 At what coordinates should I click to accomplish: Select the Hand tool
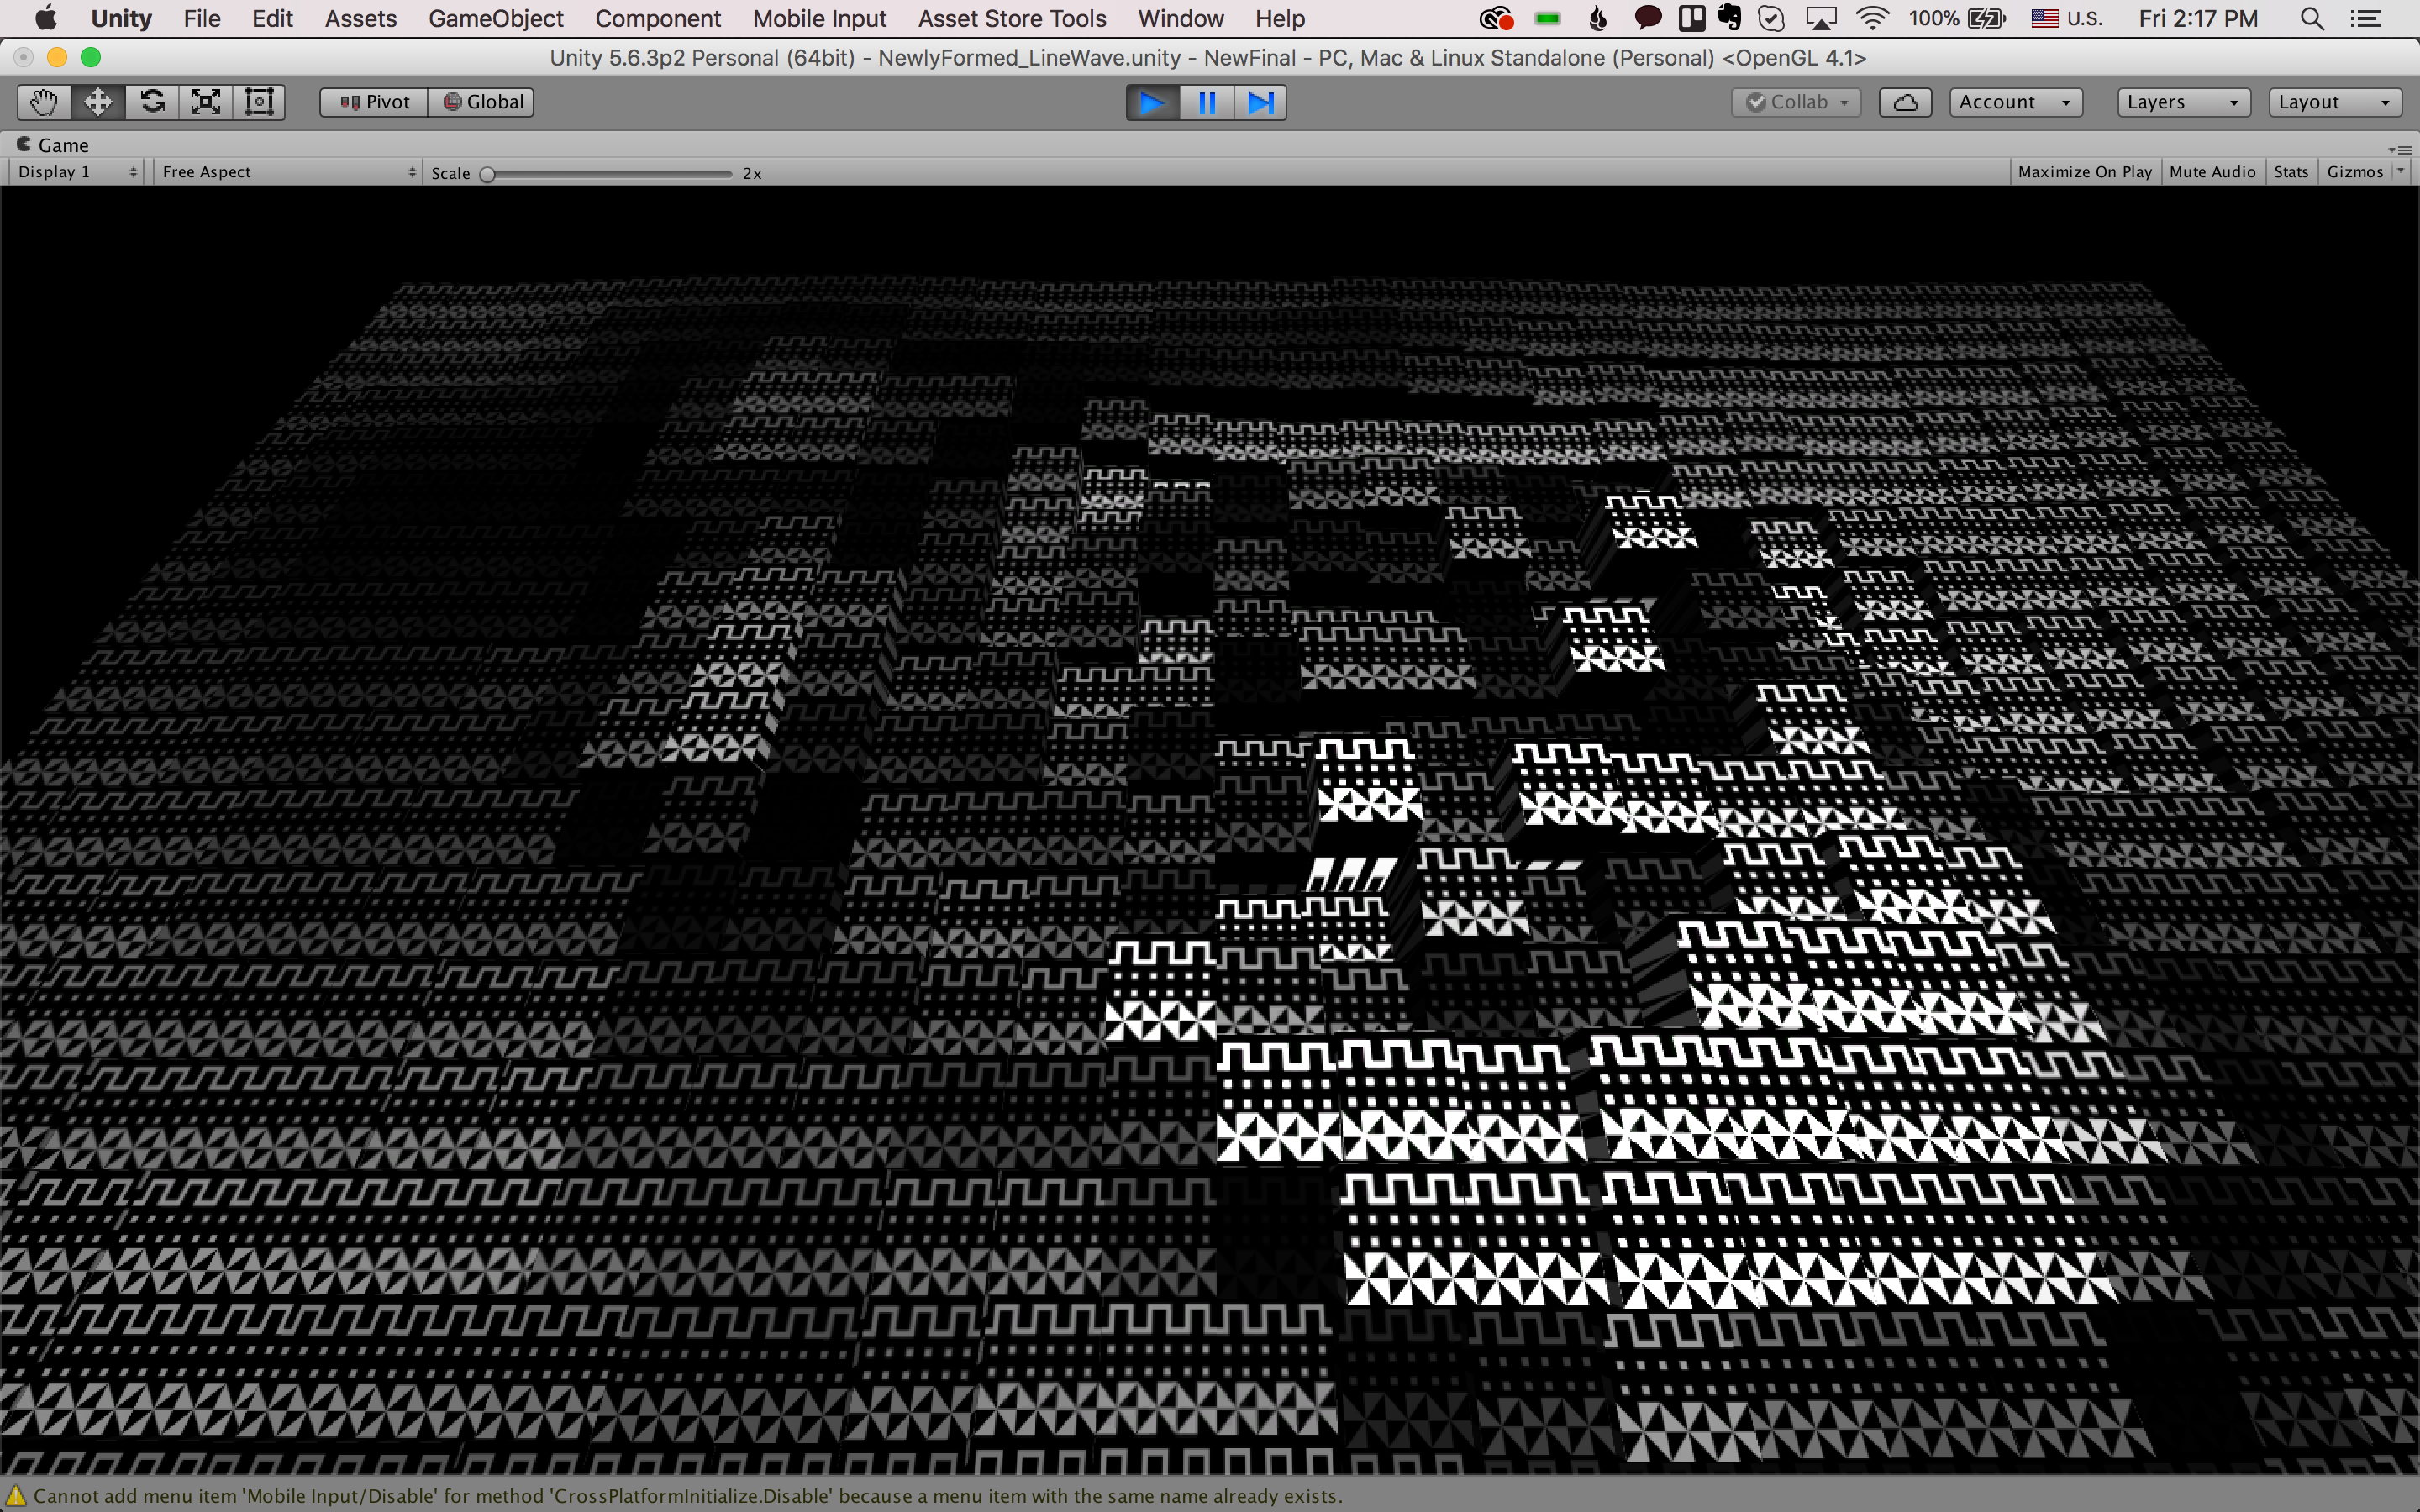(x=44, y=102)
